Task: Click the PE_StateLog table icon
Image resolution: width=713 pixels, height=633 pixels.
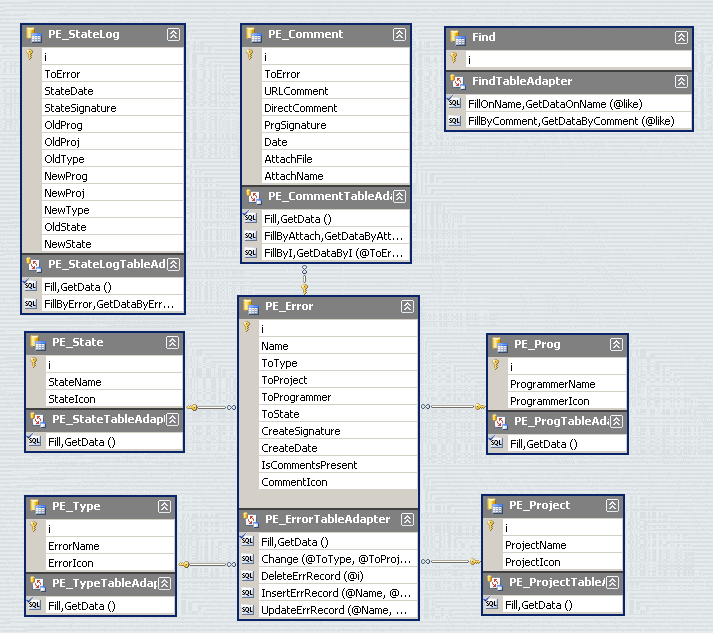Action: click(x=34, y=35)
